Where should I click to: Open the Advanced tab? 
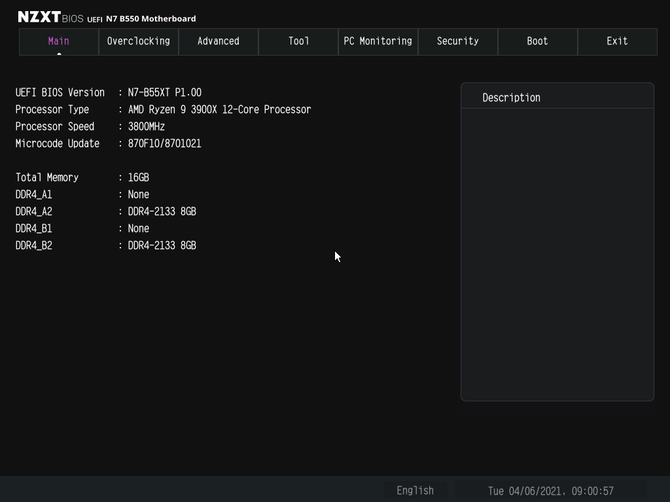click(218, 41)
